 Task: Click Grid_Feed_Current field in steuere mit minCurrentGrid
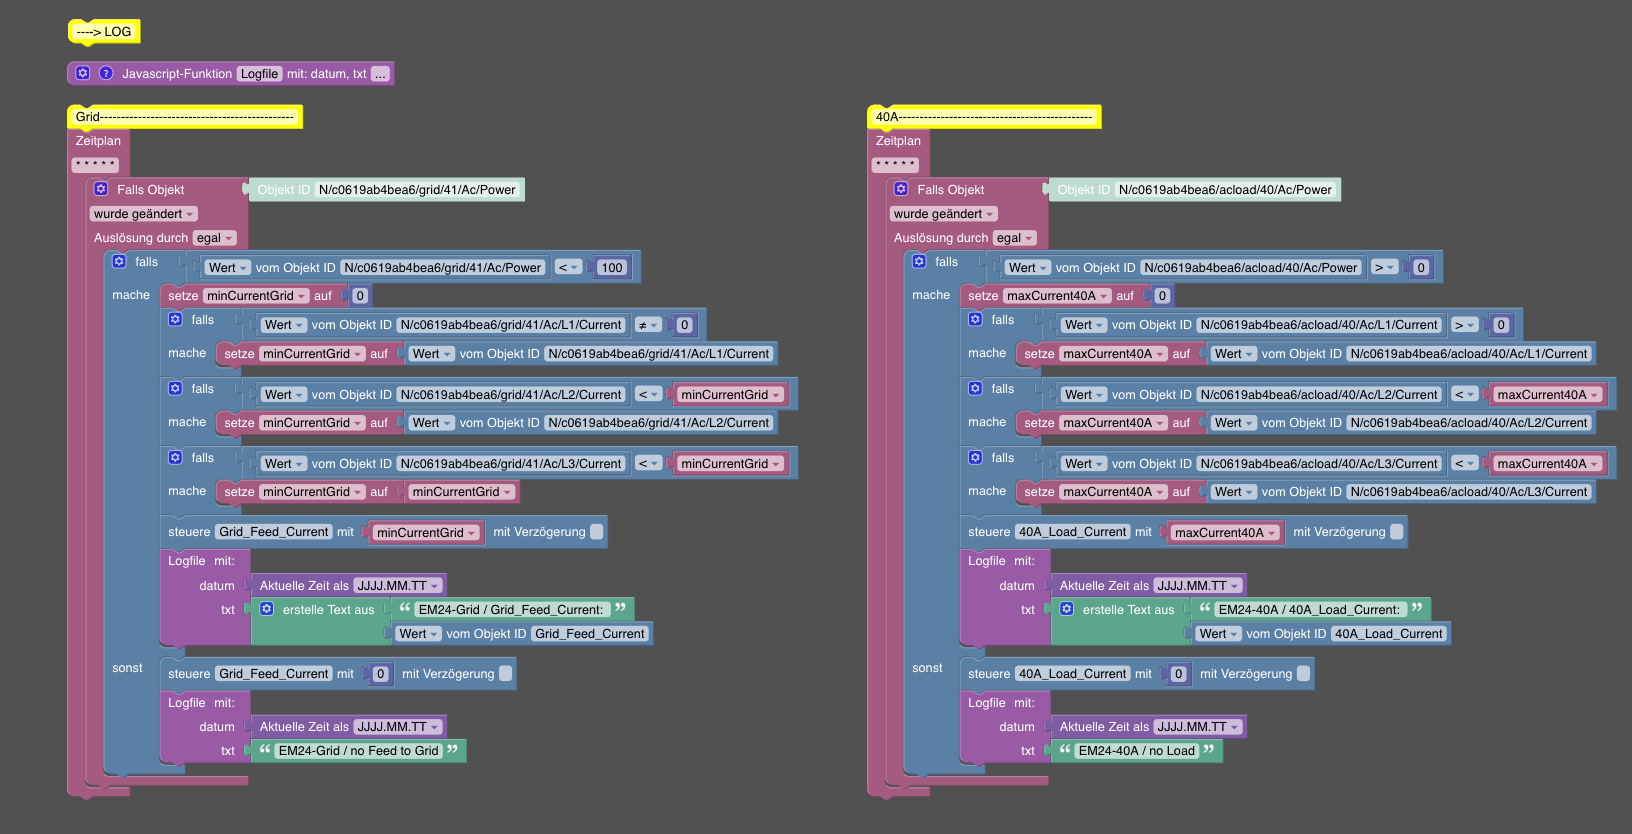coord(274,532)
